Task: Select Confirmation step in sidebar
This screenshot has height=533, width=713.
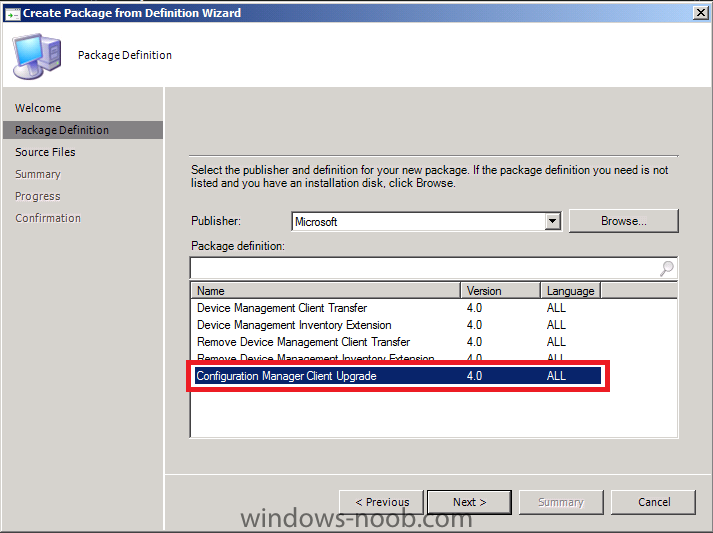Action: 48,218
